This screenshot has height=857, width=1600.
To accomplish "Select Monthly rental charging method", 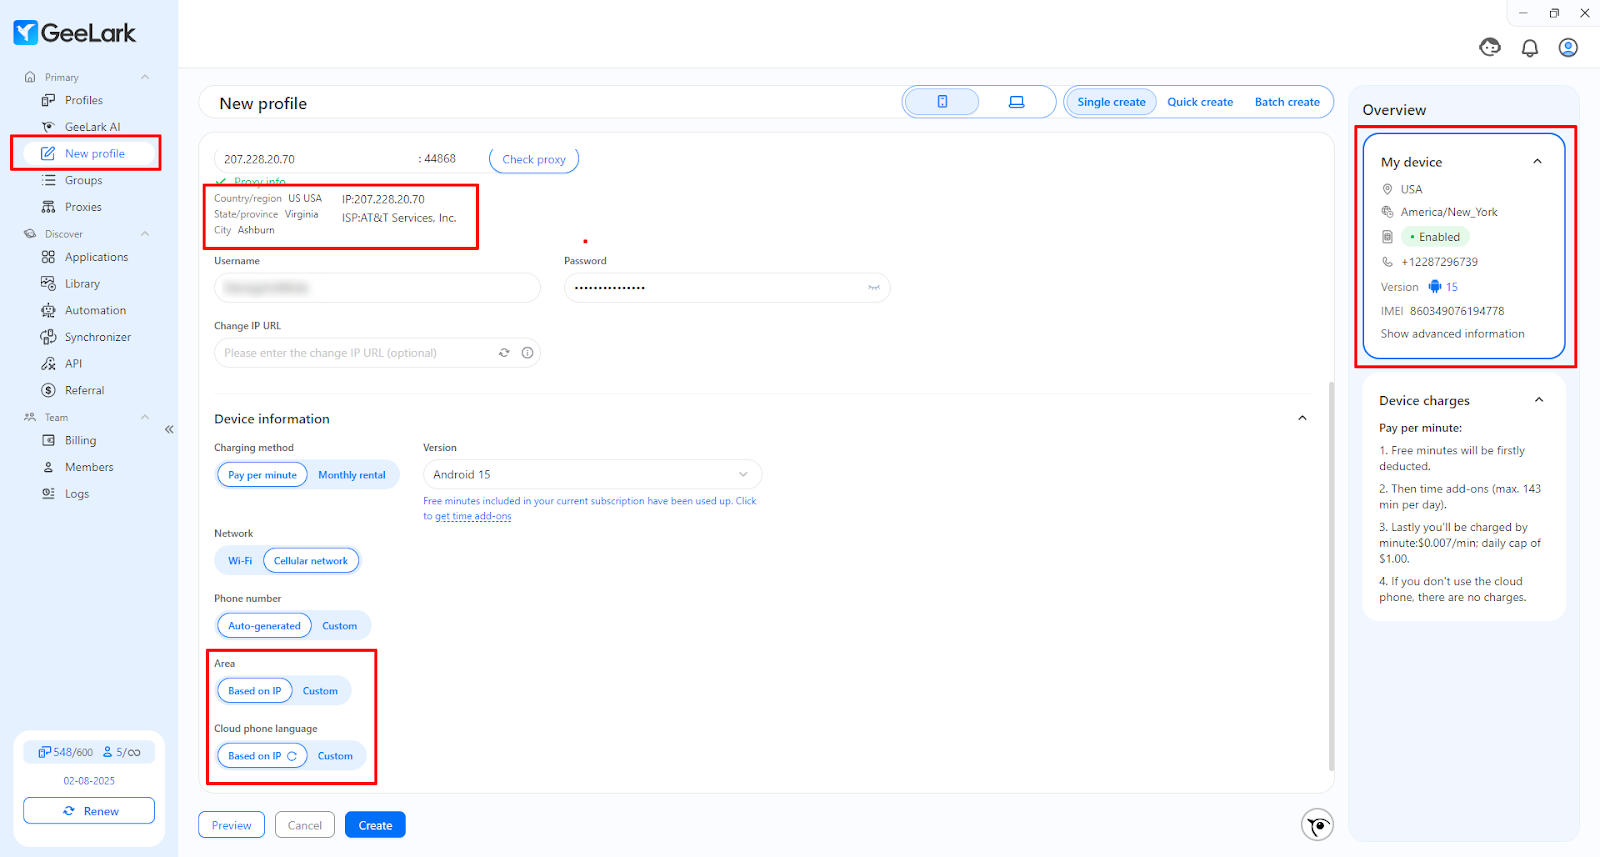I will [352, 475].
